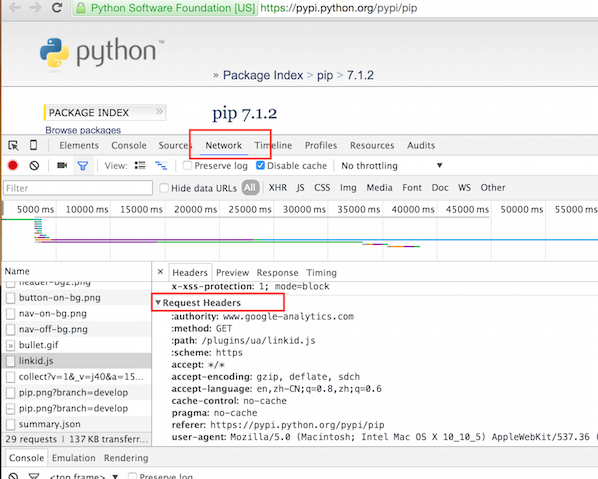Uncheck the Disable cache checkbox
598x479 pixels.
pos(260,166)
